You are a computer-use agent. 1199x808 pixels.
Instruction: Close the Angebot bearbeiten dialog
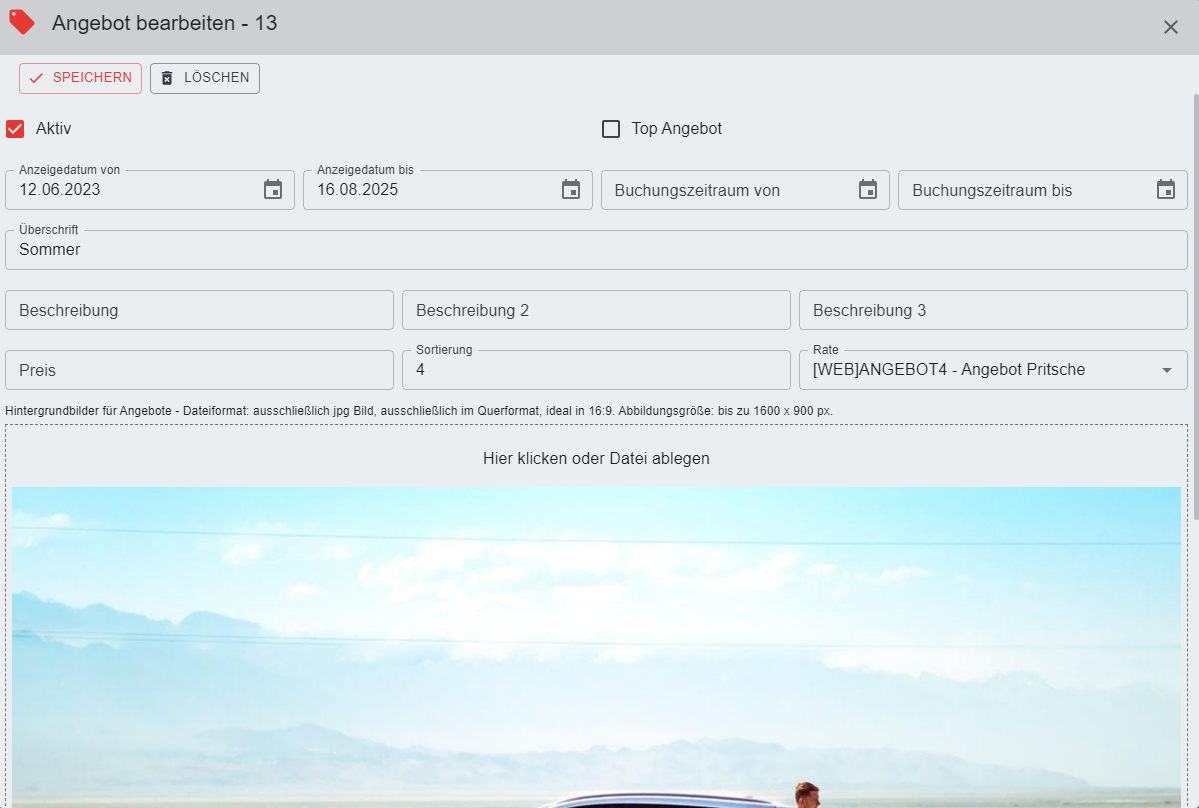pos(1171,27)
